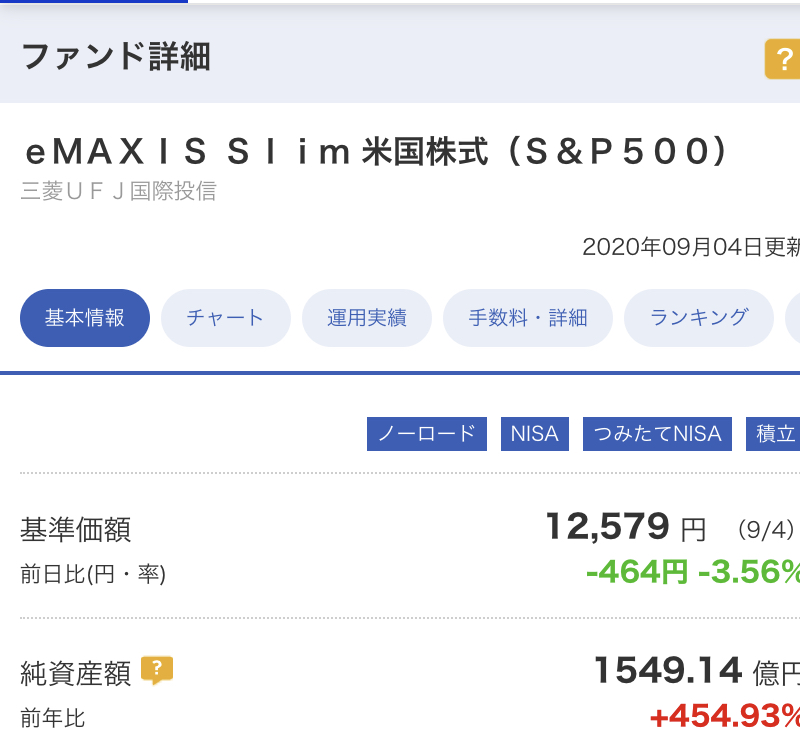Viewport: 800px width, 751px height.
Task: Click the 積立 tag
Action: (773, 434)
